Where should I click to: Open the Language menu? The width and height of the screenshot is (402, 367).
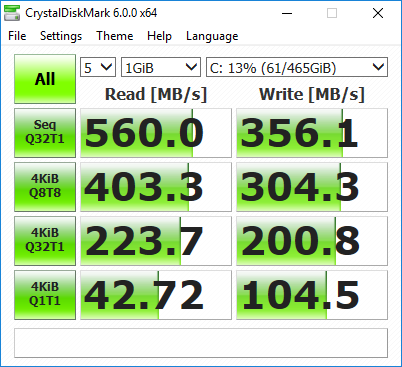tap(212, 36)
